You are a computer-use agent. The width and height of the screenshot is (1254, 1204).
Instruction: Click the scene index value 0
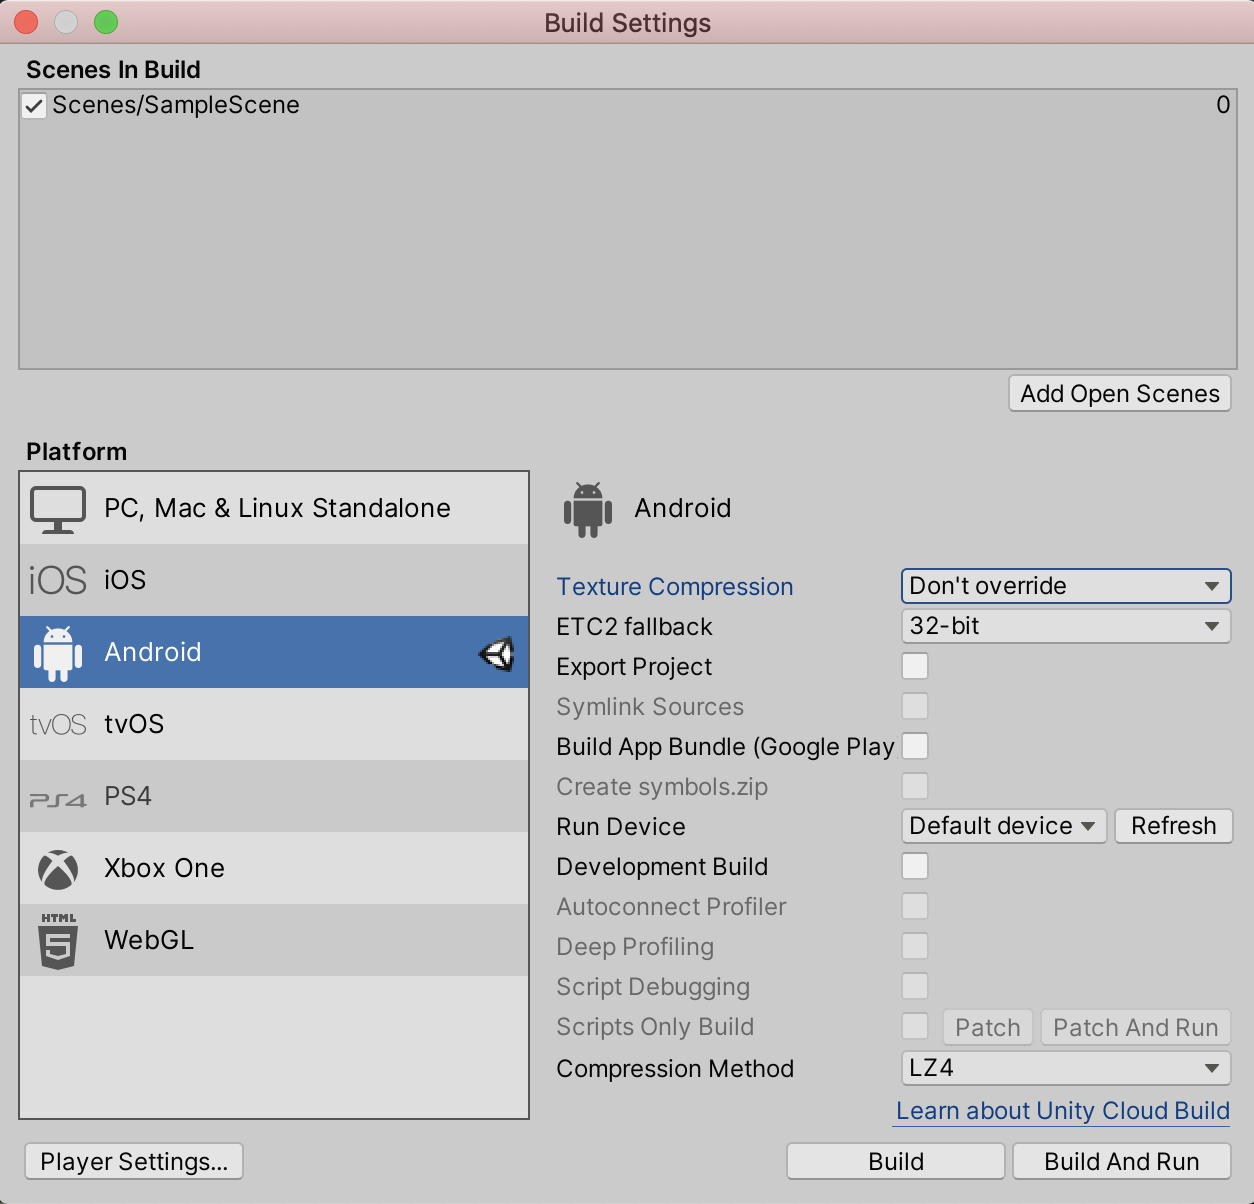point(1223,105)
